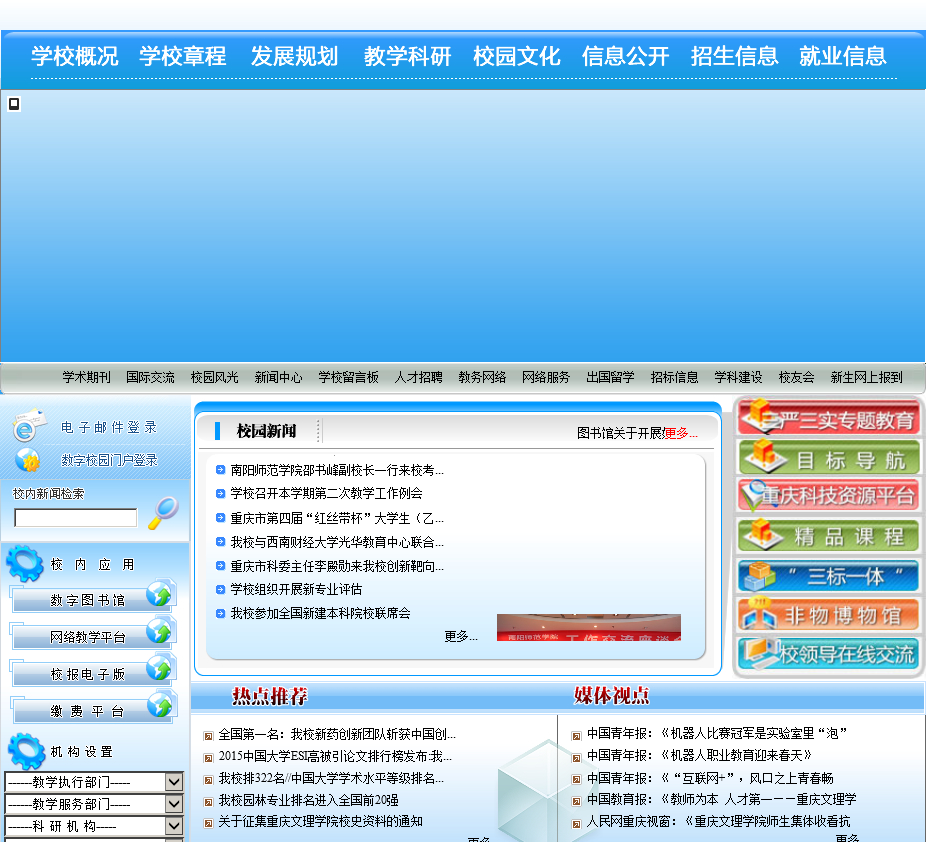Viewport: 926px width, 842px height.
Task: Click the globe icon beside 校报电子版
Action: coord(159,668)
